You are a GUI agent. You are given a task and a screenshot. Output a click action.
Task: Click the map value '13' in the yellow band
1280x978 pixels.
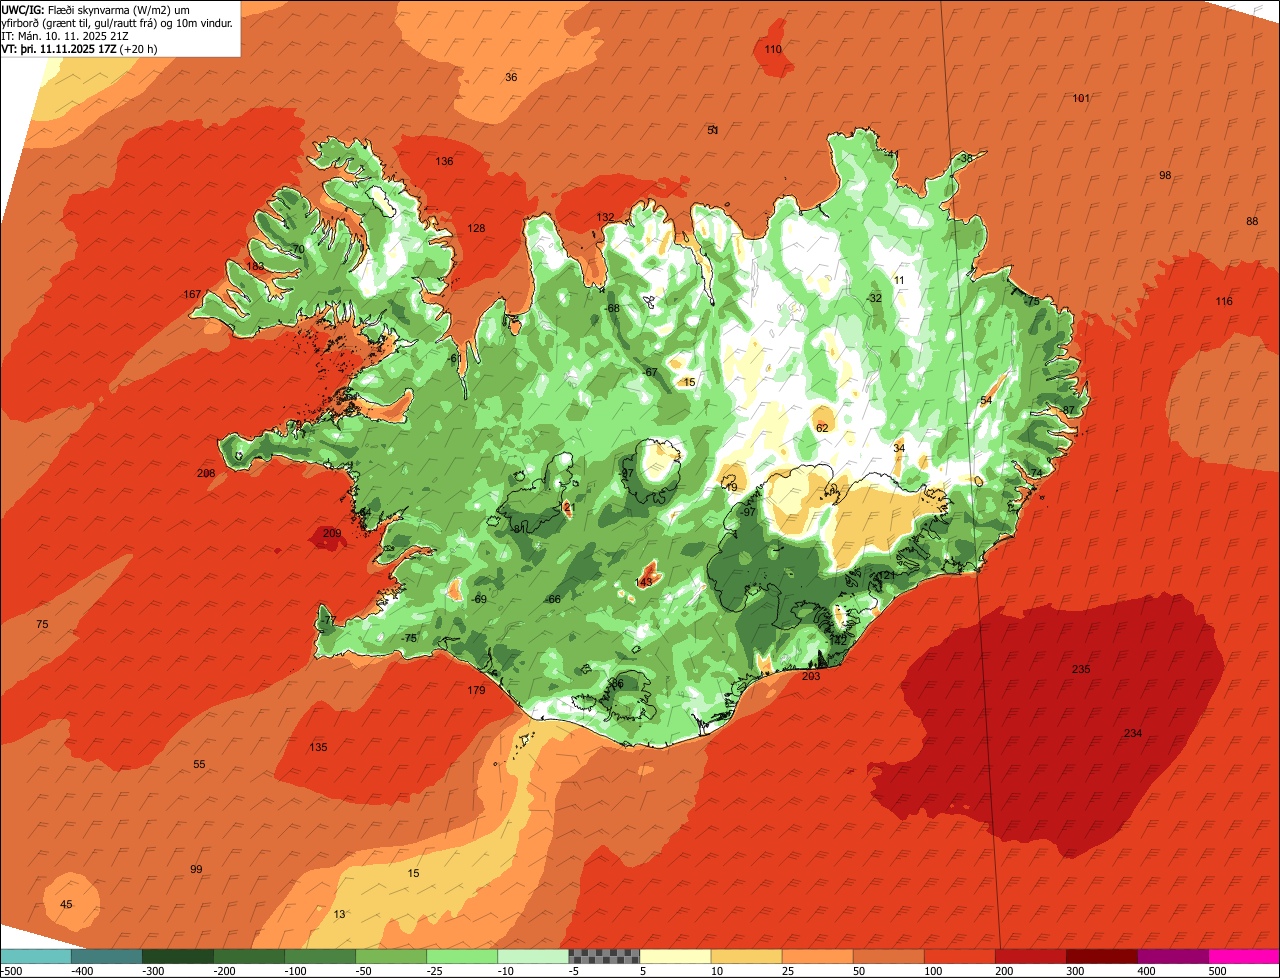[340, 914]
